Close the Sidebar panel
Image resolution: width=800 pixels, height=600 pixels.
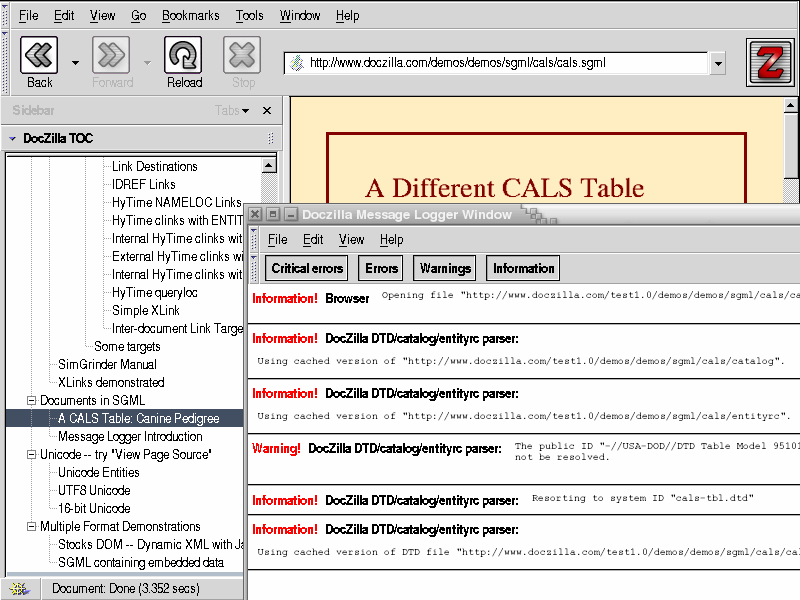267,110
